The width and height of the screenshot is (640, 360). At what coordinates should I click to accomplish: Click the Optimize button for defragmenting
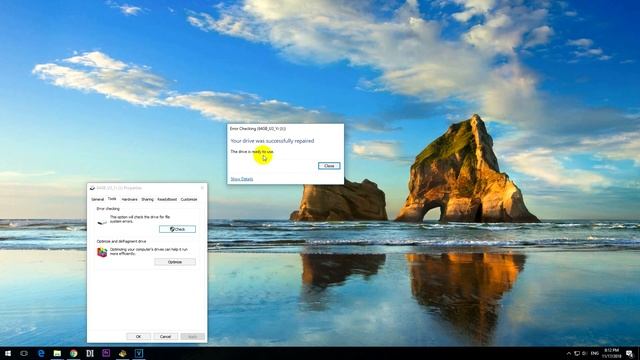coord(175,262)
